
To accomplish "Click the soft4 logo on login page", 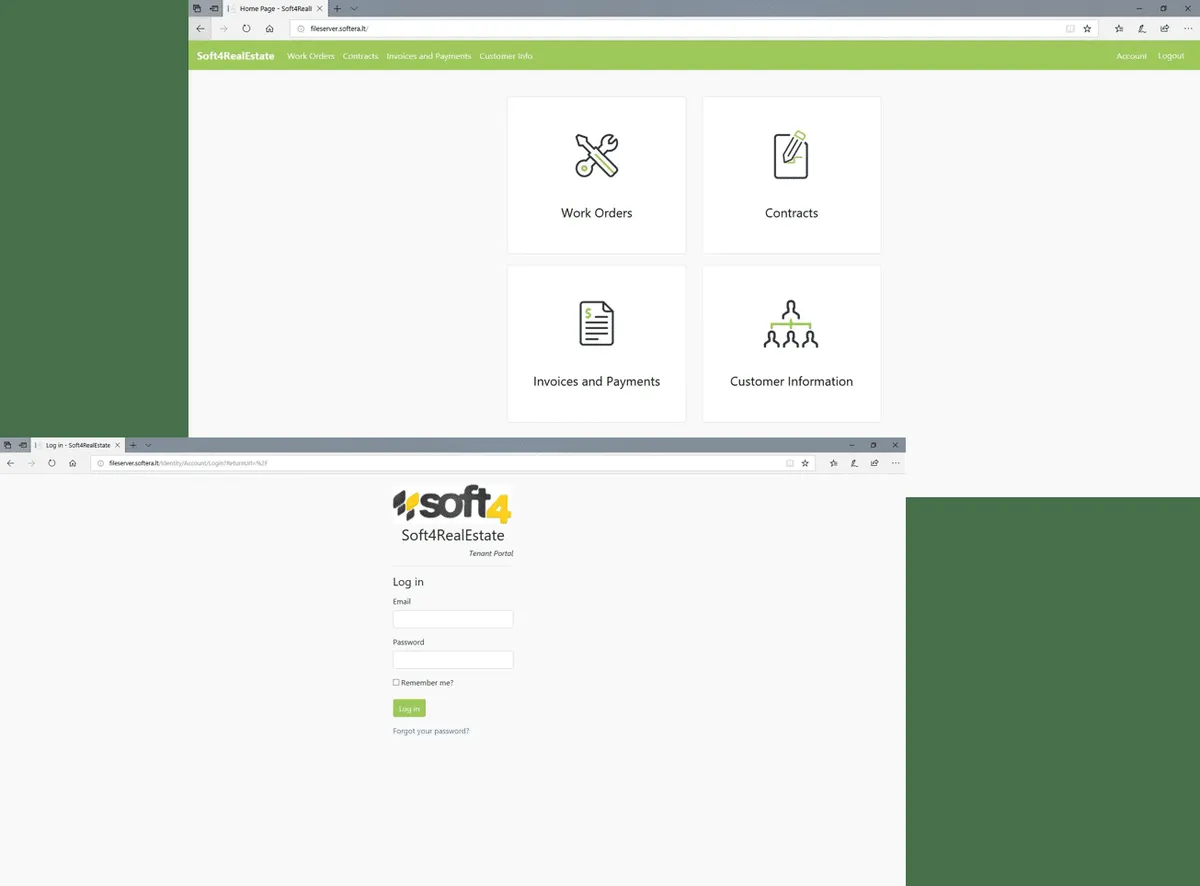I will pos(452,505).
